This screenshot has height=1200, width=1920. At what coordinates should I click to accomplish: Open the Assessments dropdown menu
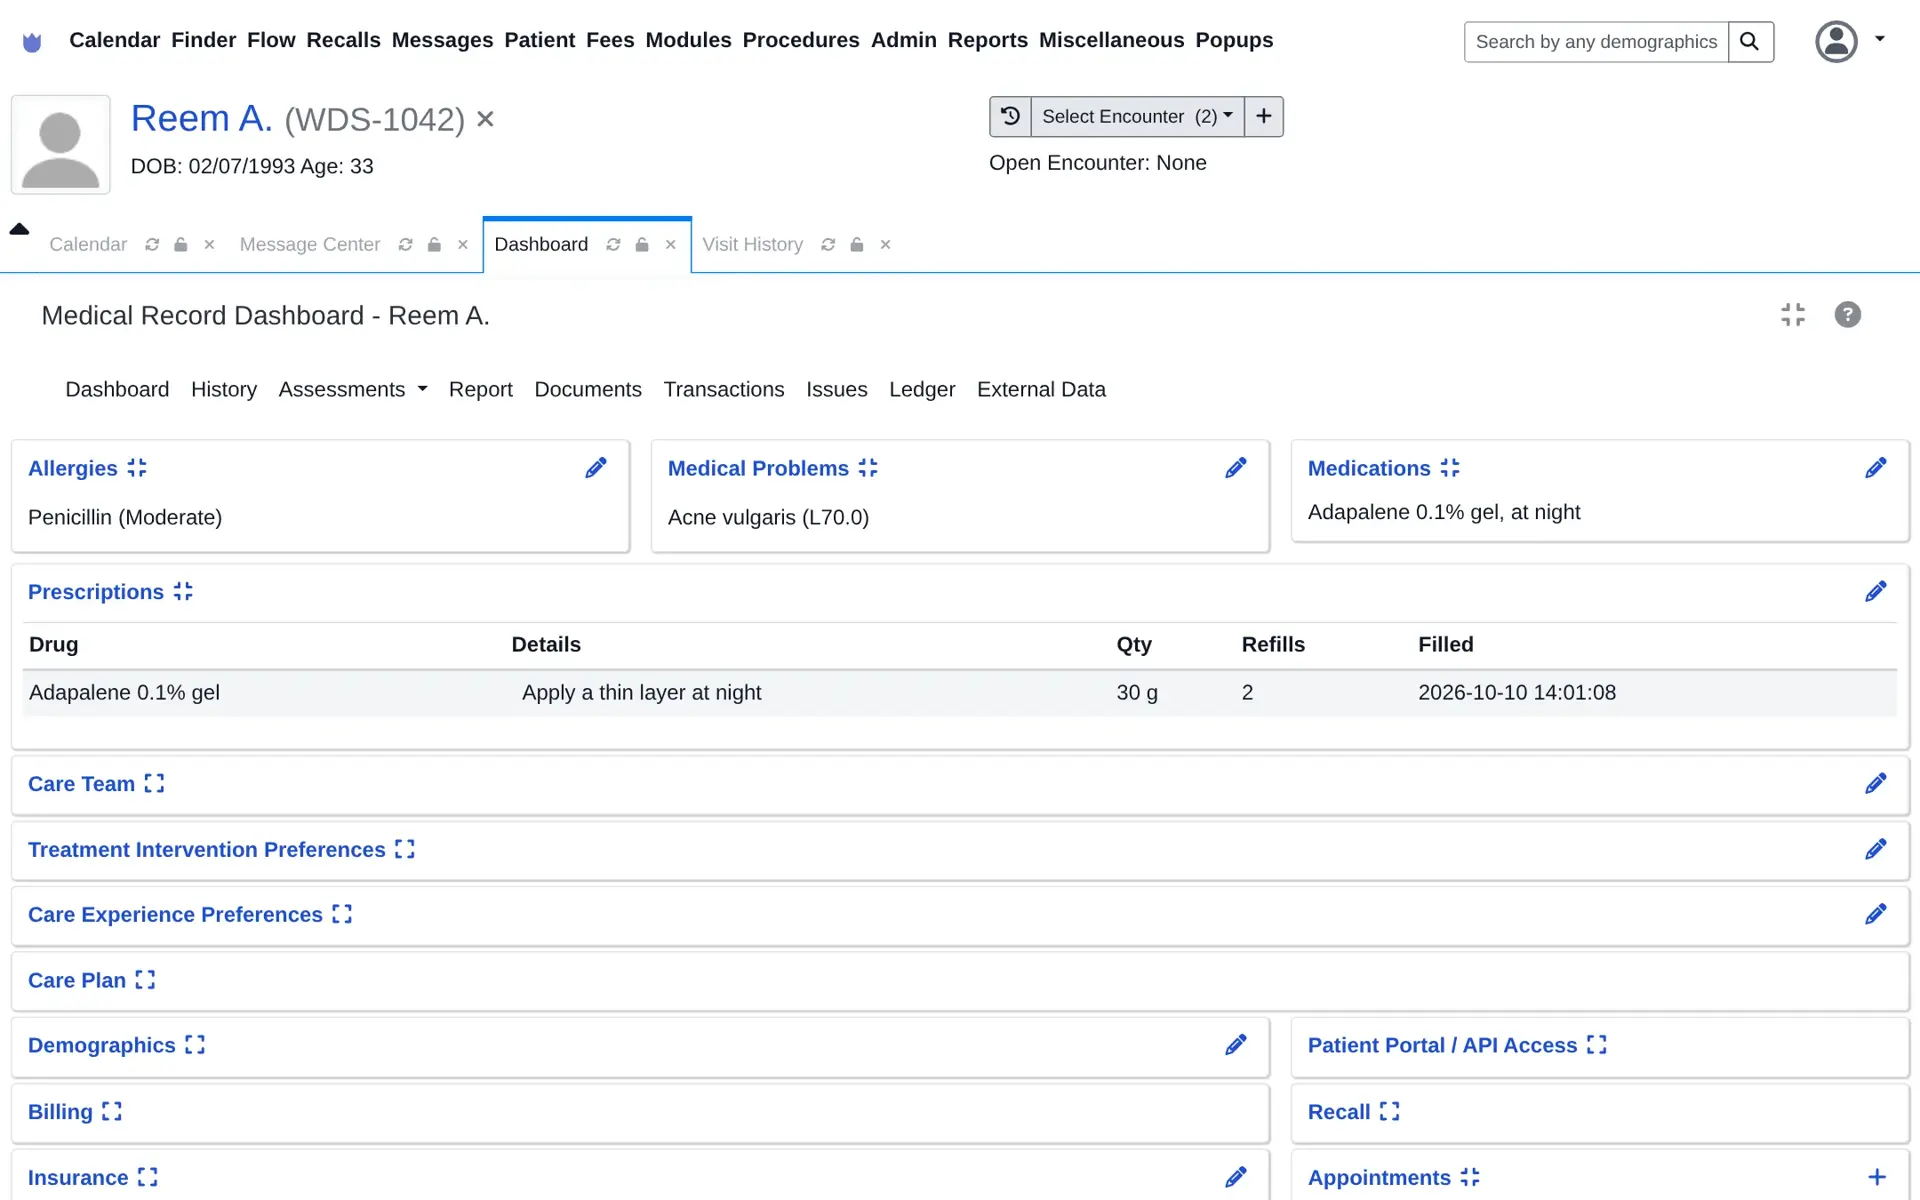[x=353, y=389]
